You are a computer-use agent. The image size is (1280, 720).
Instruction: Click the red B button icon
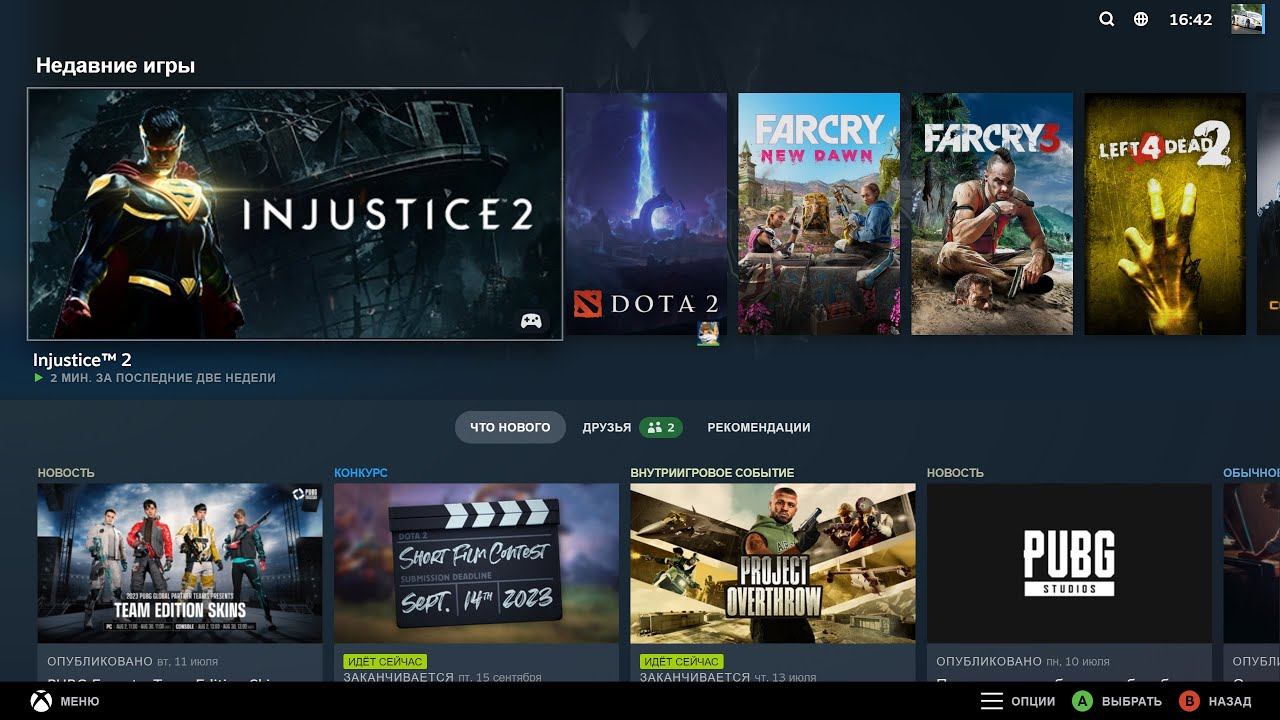point(1189,701)
